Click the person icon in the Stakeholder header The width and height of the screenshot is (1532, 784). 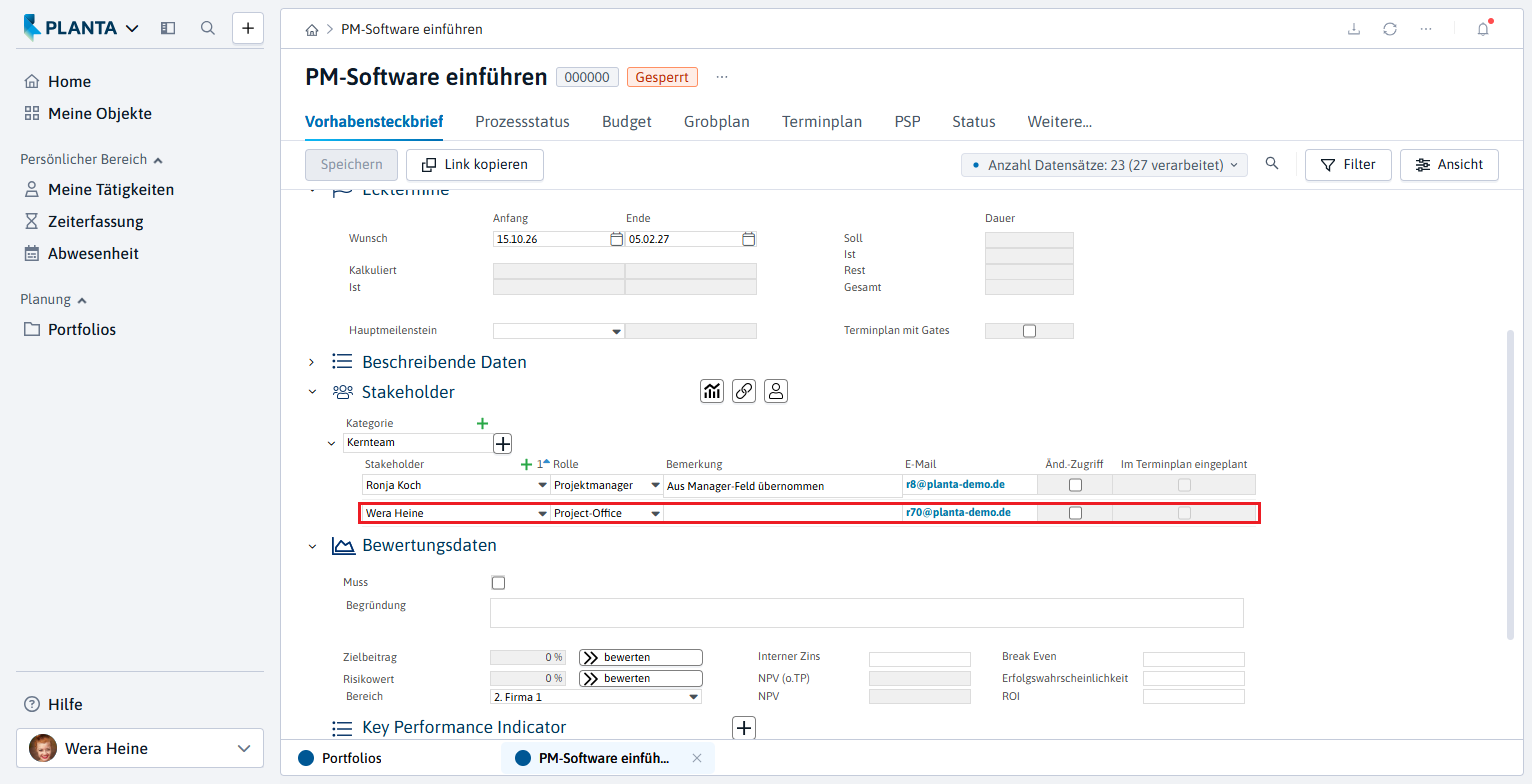pos(776,391)
